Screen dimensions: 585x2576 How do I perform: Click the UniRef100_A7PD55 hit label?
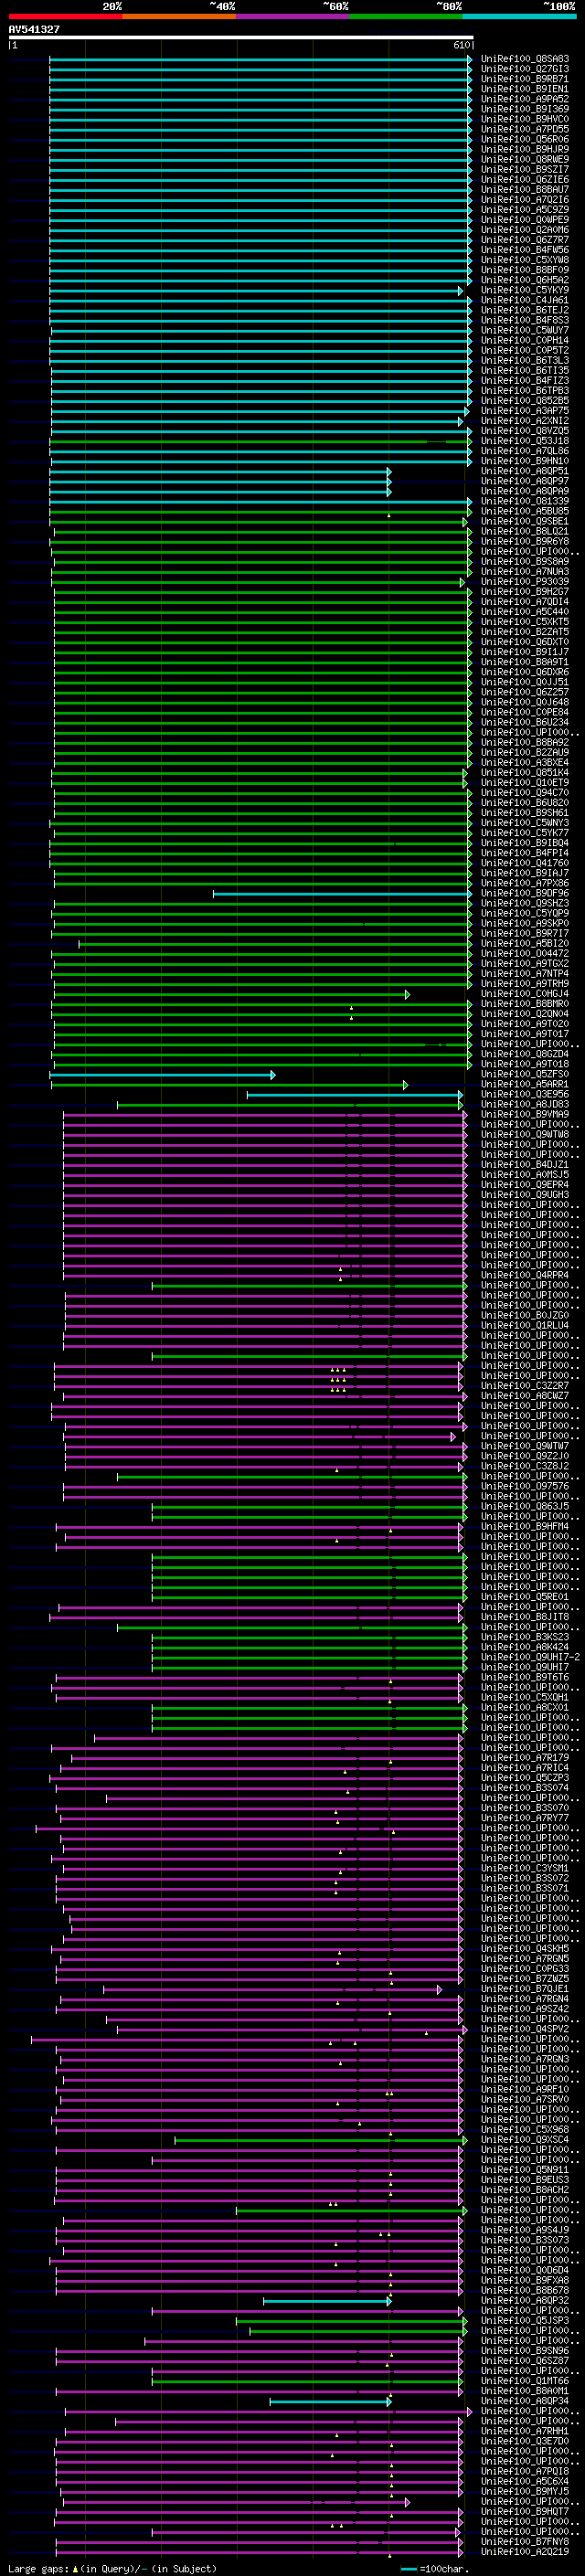pyautogui.click(x=525, y=130)
